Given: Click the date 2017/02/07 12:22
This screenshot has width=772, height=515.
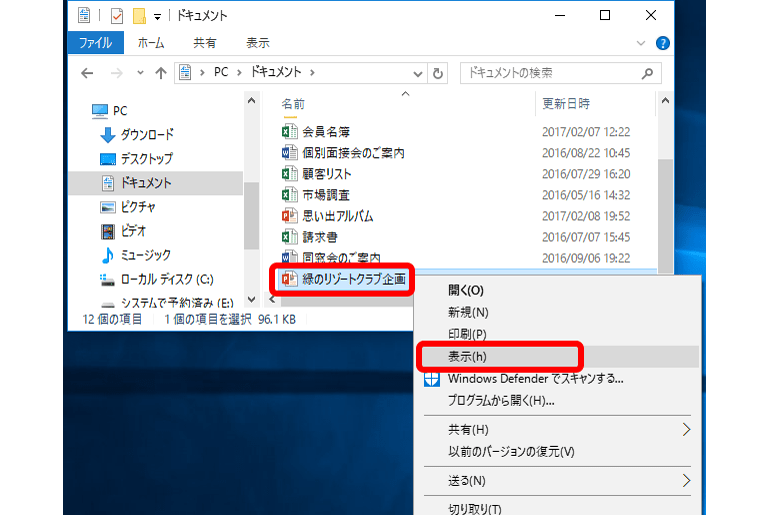Looking at the screenshot, I should (x=586, y=132).
